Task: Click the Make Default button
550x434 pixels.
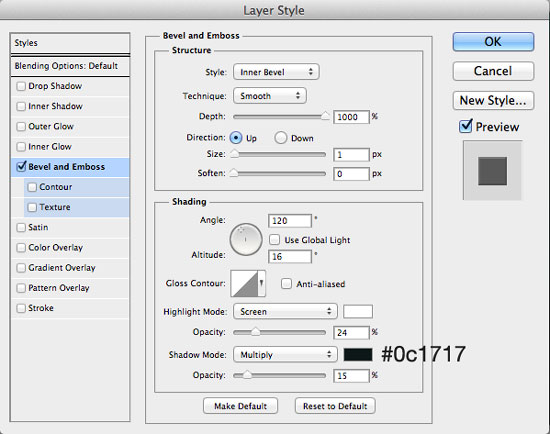Action: (x=240, y=406)
